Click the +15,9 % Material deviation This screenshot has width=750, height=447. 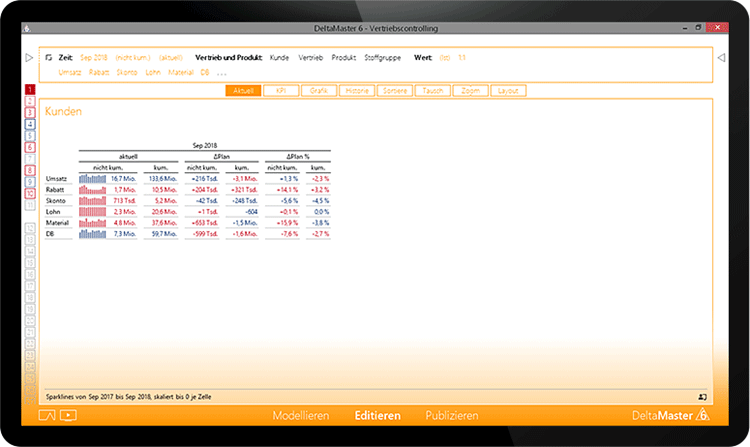coord(287,223)
